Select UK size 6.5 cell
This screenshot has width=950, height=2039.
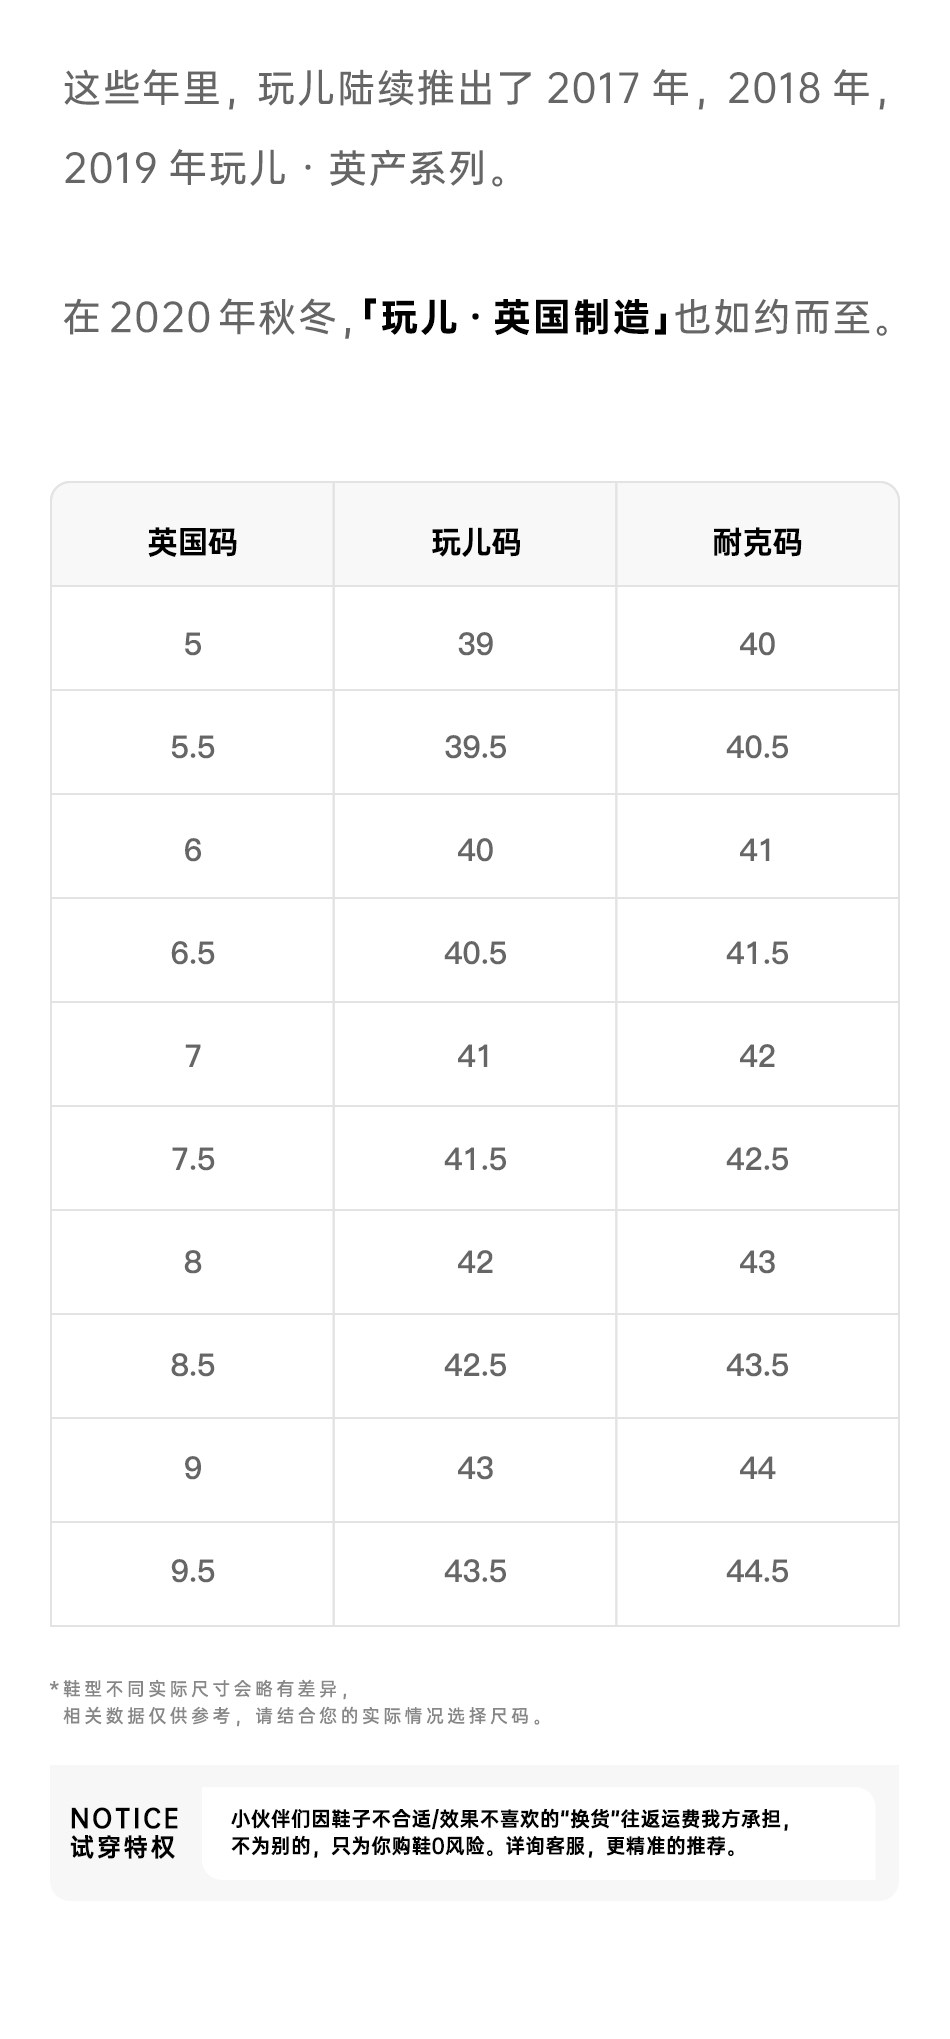pyautogui.click(x=192, y=953)
